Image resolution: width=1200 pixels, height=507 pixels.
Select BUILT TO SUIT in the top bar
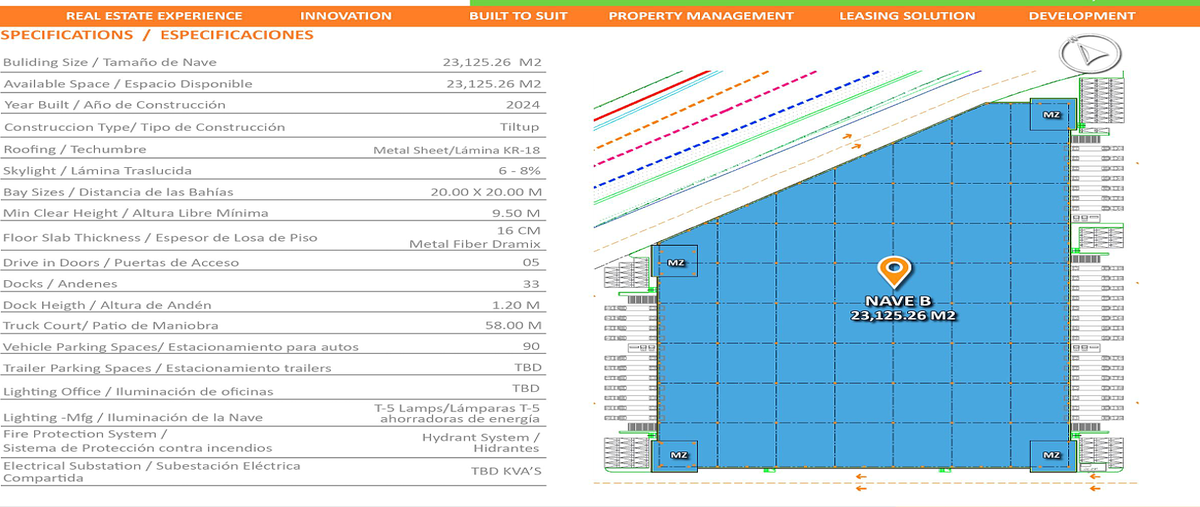518,15
